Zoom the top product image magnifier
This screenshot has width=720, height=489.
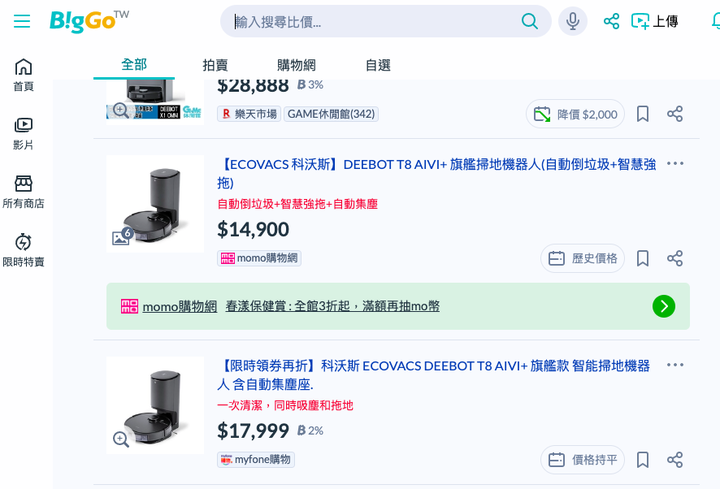[121, 110]
